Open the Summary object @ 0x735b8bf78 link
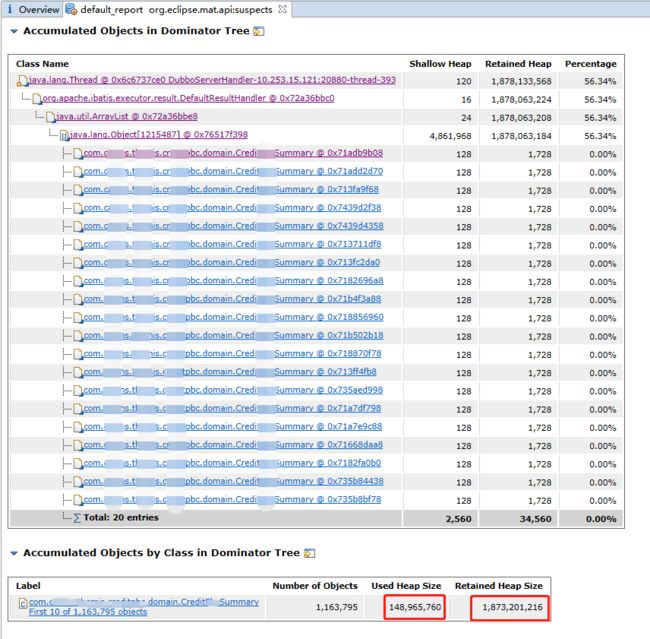The width and height of the screenshot is (650, 639). pos(232,500)
